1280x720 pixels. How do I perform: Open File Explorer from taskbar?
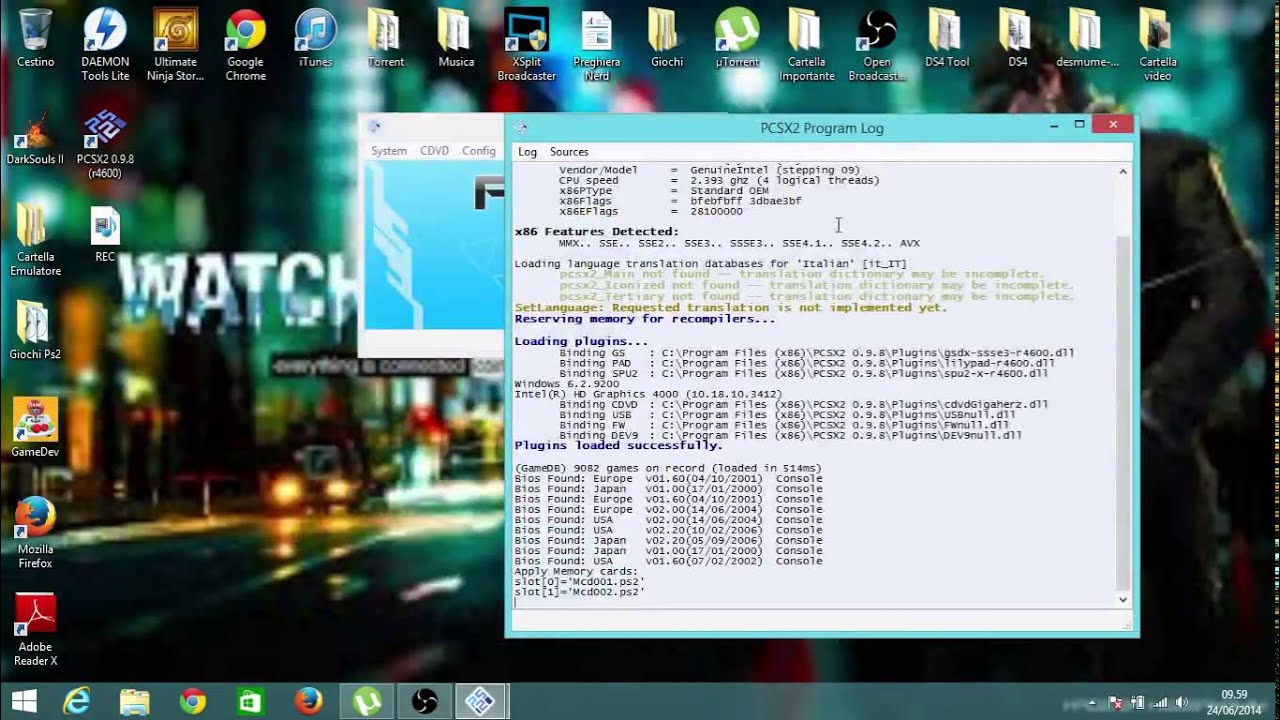135,701
